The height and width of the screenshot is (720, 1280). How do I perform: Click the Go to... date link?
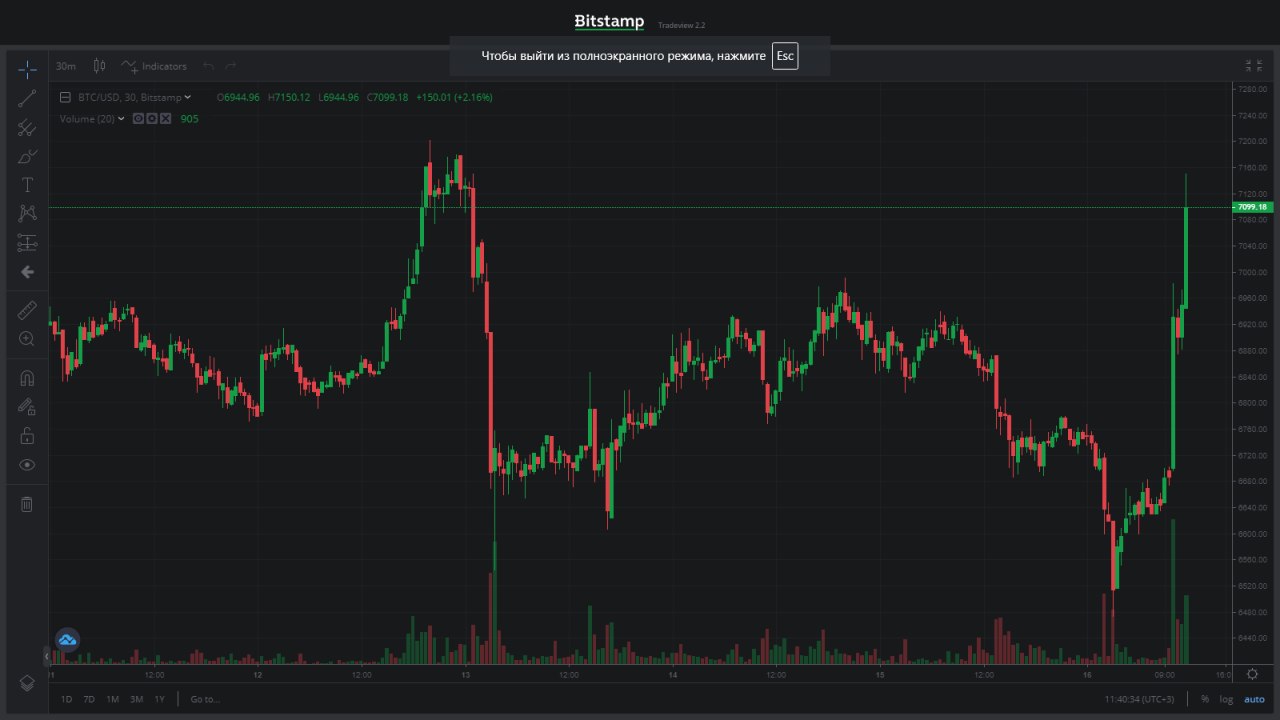[x=205, y=699]
